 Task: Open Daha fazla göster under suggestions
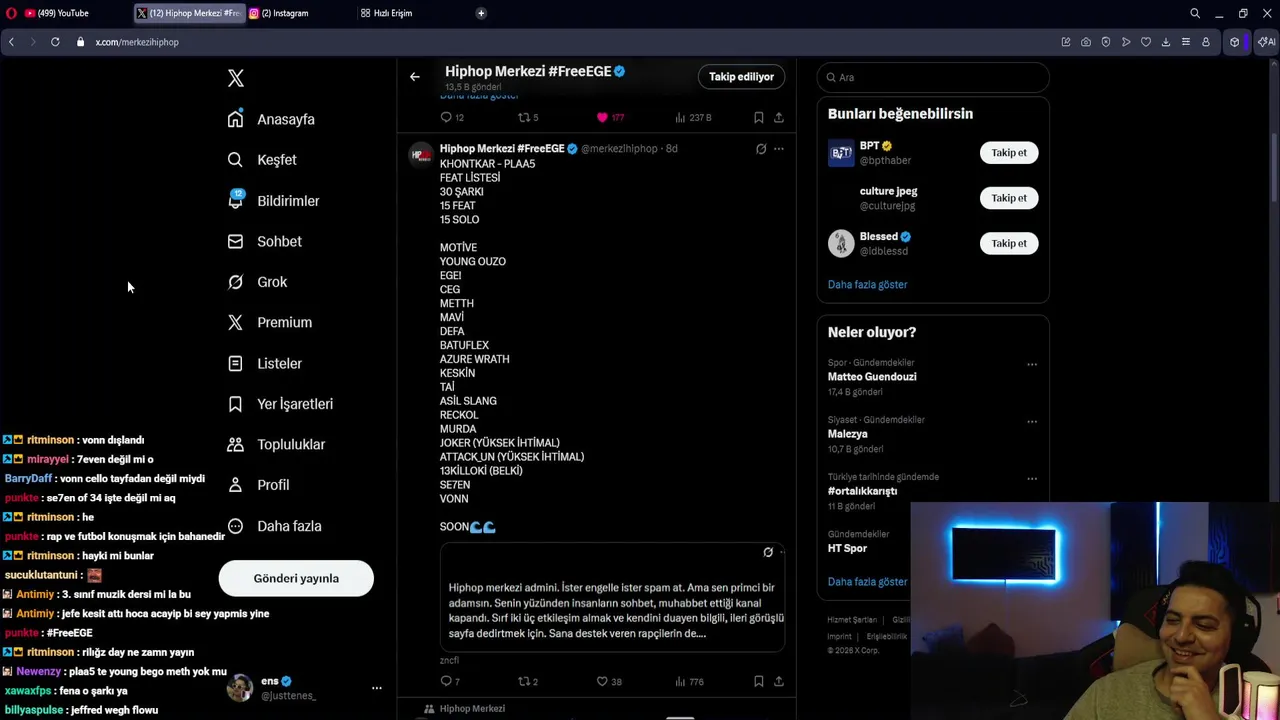pos(867,284)
